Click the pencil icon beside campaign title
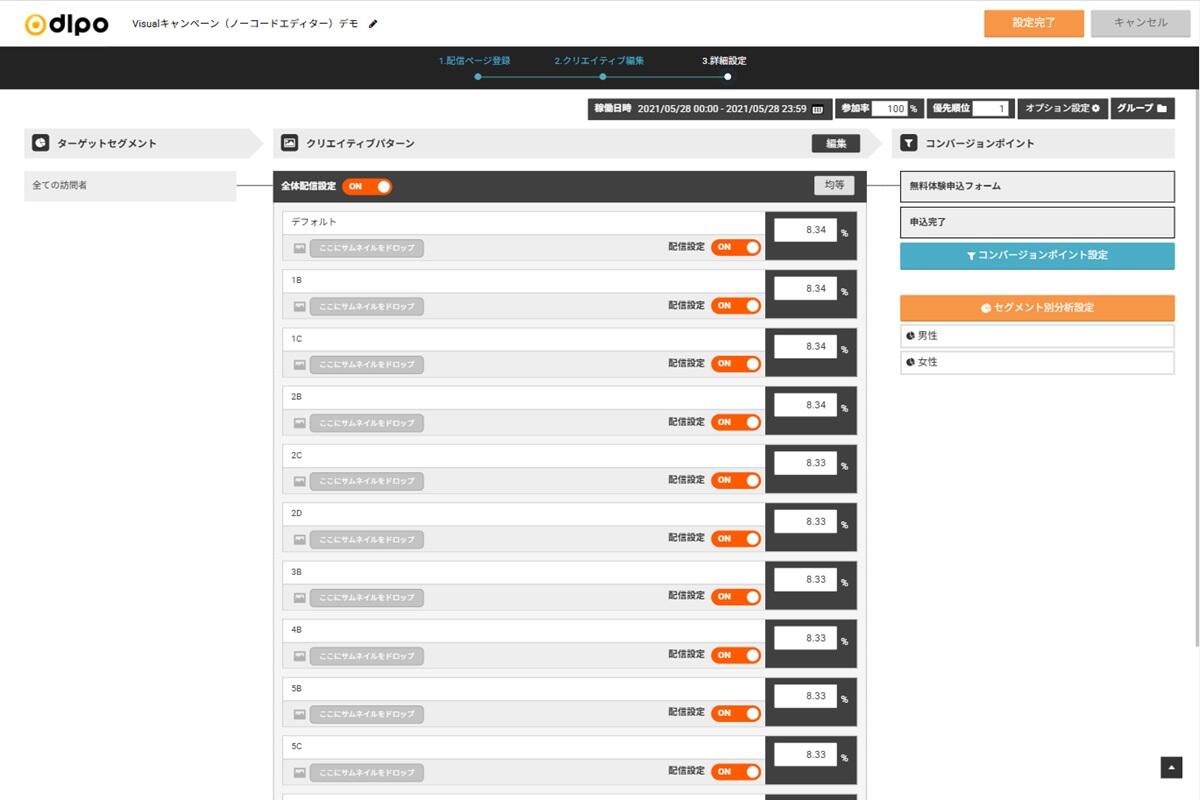 (373, 24)
